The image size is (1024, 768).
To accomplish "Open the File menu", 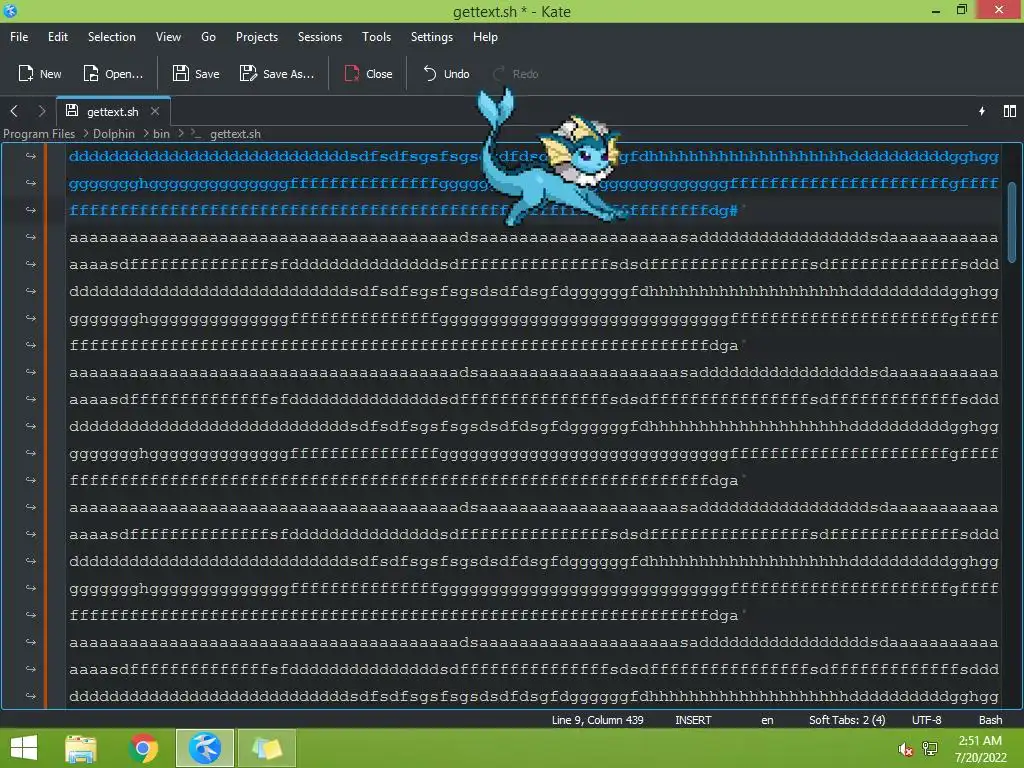I will (x=19, y=37).
